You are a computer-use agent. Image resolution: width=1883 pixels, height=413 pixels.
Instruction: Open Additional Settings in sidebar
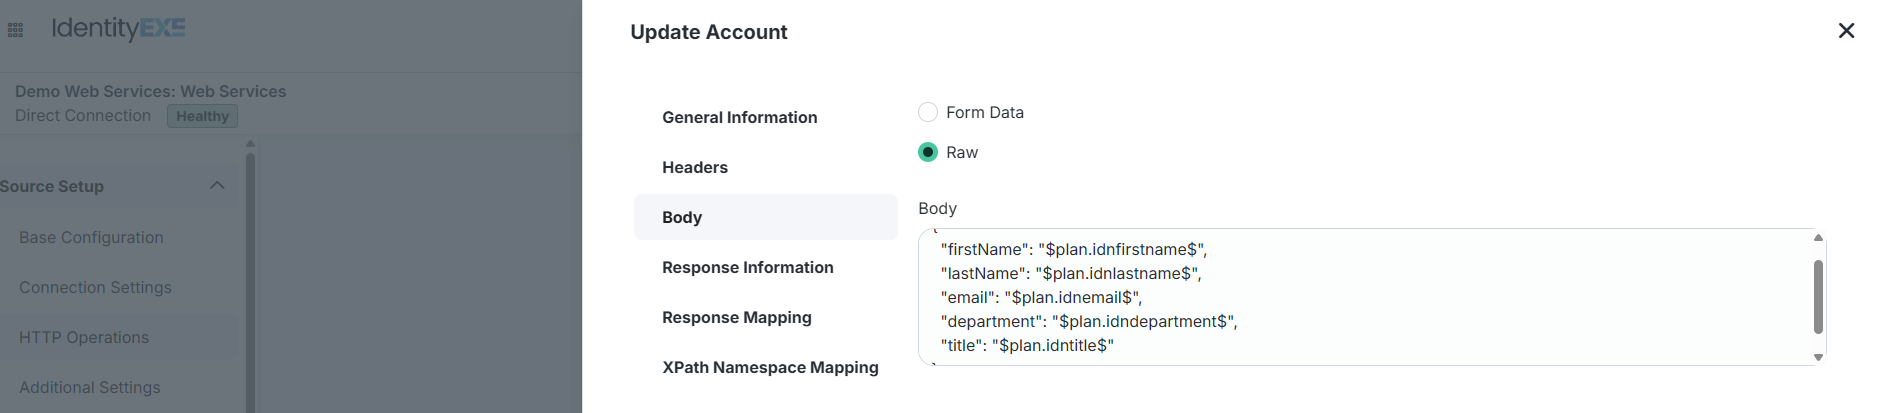[90, 387]
